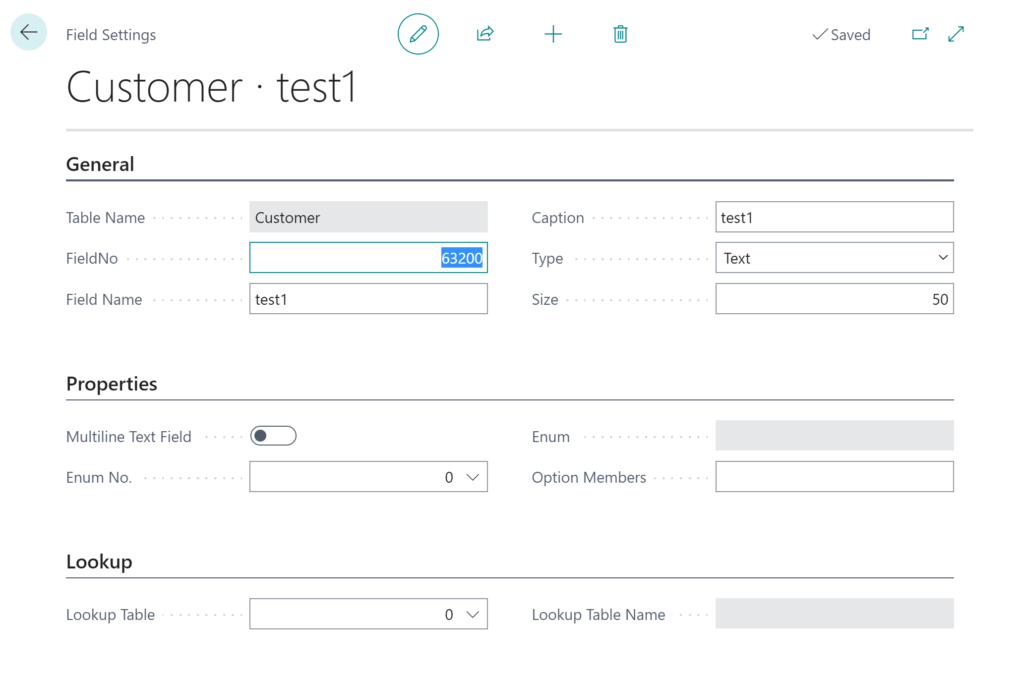Collapse the General section header

tap(100, 164)
